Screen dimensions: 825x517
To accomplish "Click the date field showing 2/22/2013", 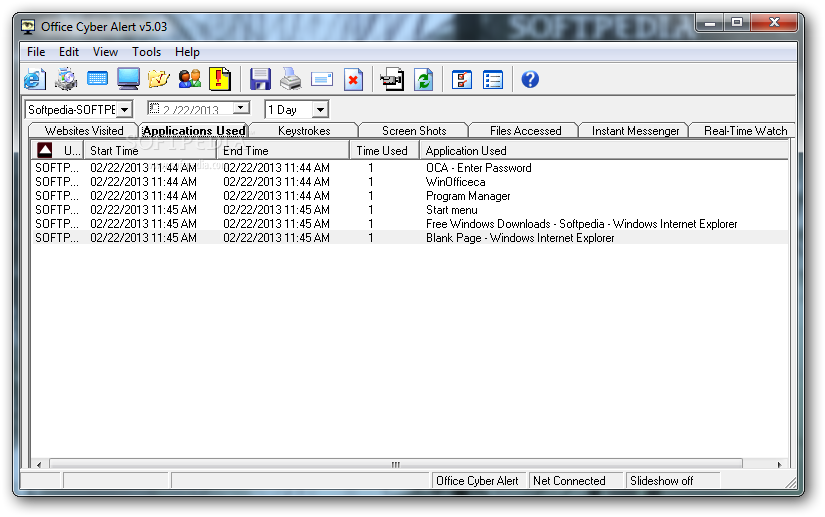I will click(197, 109).
